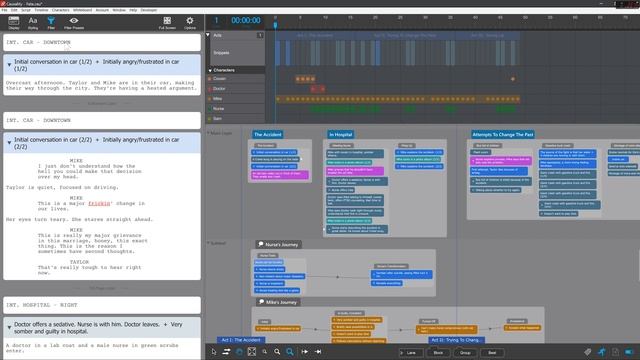This screenshot has width=640, height=360.
Task: Switch script panel to Full Screen
Action: (x=167, y=23)
